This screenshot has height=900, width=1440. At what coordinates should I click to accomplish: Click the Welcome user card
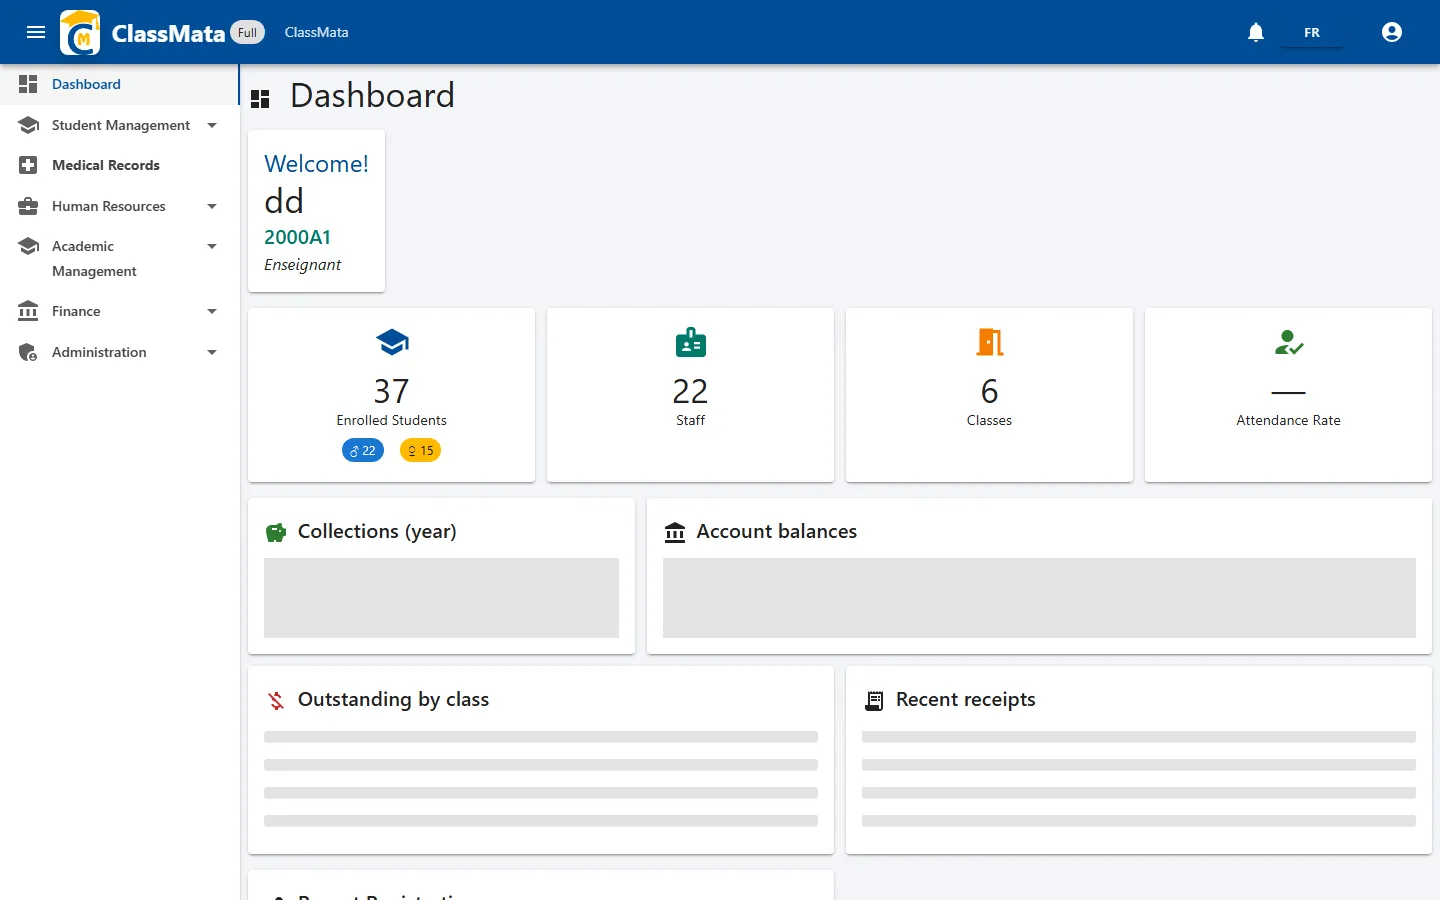click(x=316, y=211)
